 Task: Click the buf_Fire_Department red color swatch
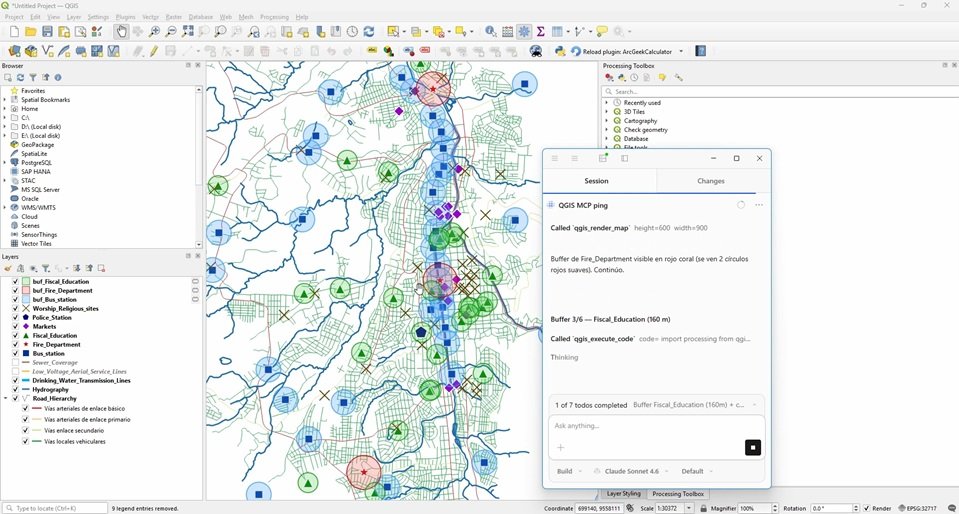point(26,291)
